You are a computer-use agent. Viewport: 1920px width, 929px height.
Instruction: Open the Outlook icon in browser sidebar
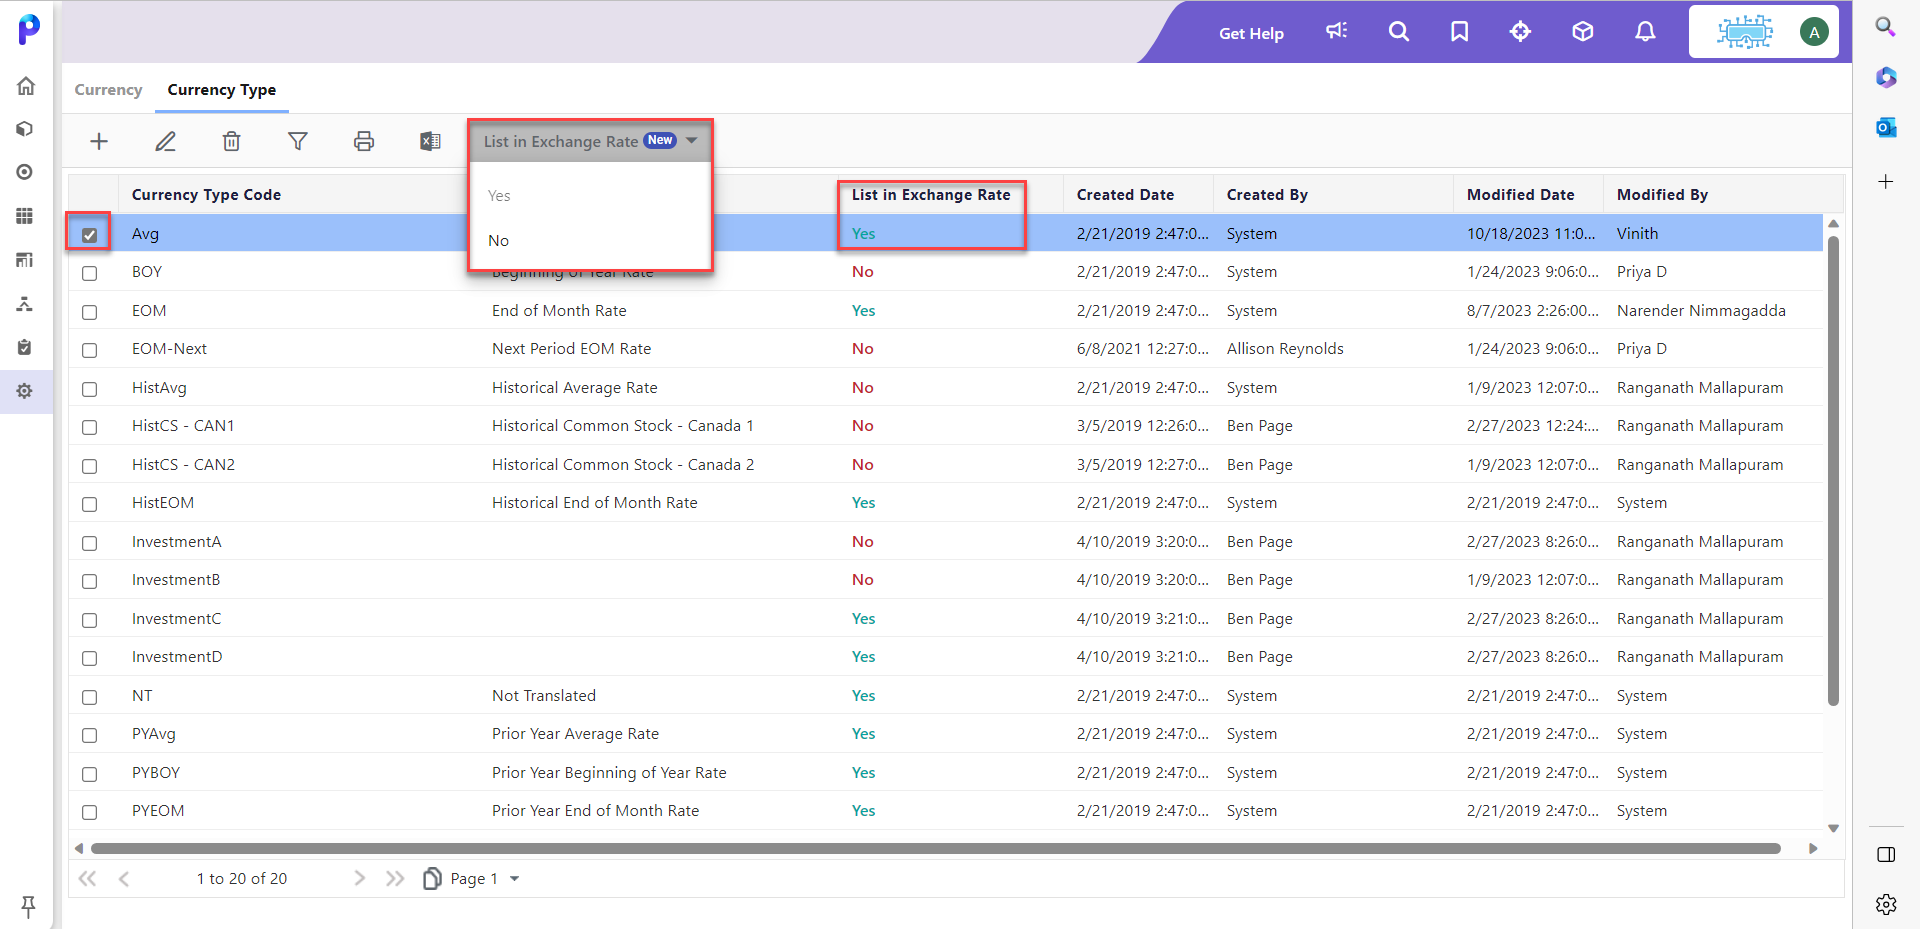[1886, 127]
